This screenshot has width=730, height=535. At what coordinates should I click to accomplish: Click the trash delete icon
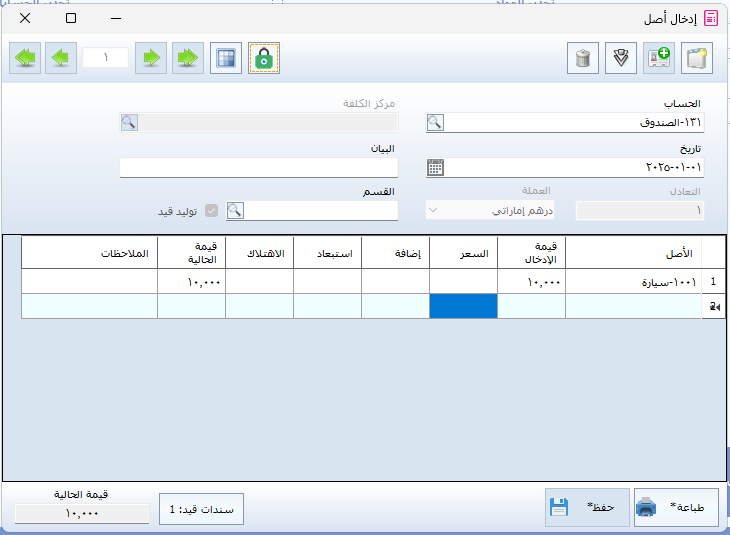tap(583, 58)
